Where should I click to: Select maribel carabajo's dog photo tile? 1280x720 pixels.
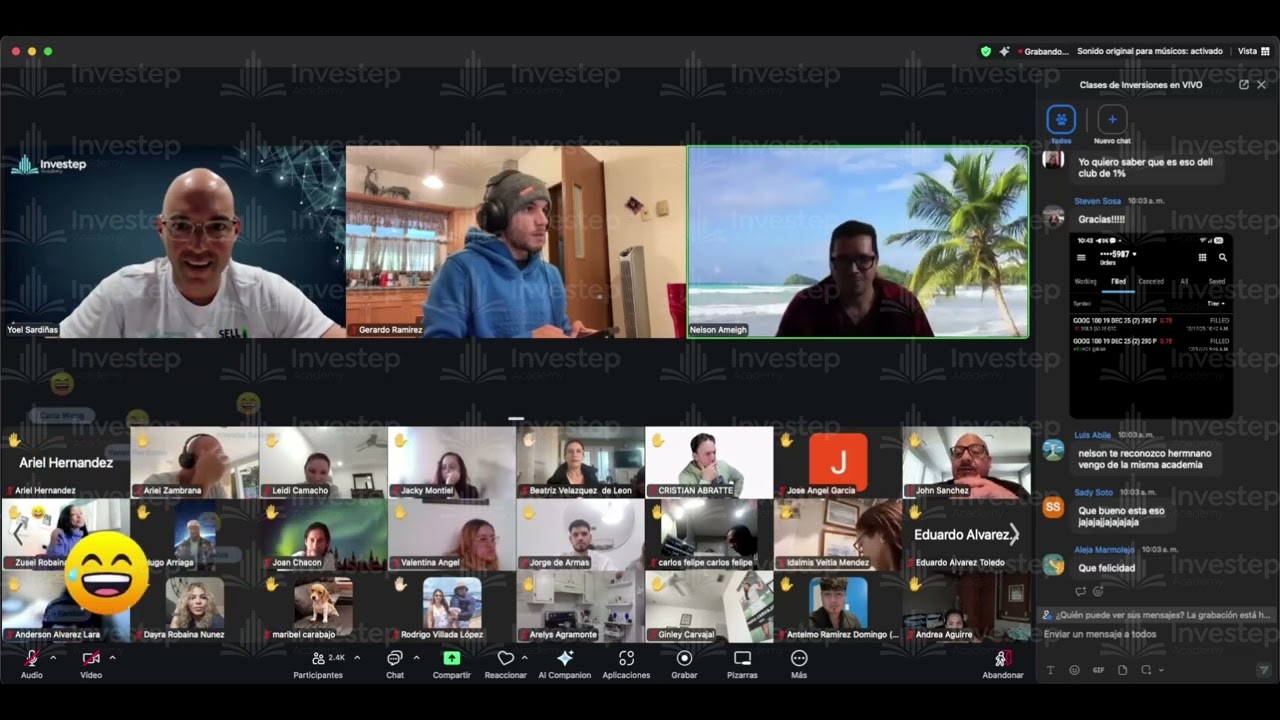click(323, 606)
